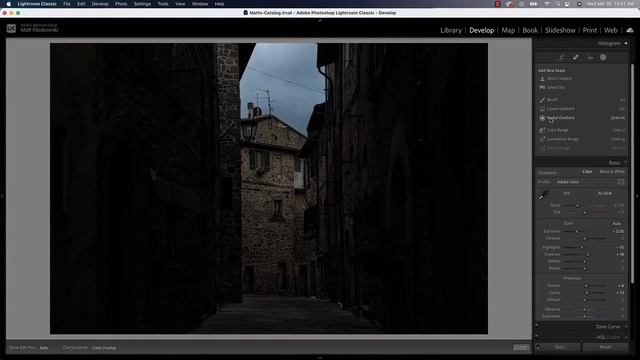The image size is (640, 360).
Task: Click the Select Subject mask icon
Action: 542,78
